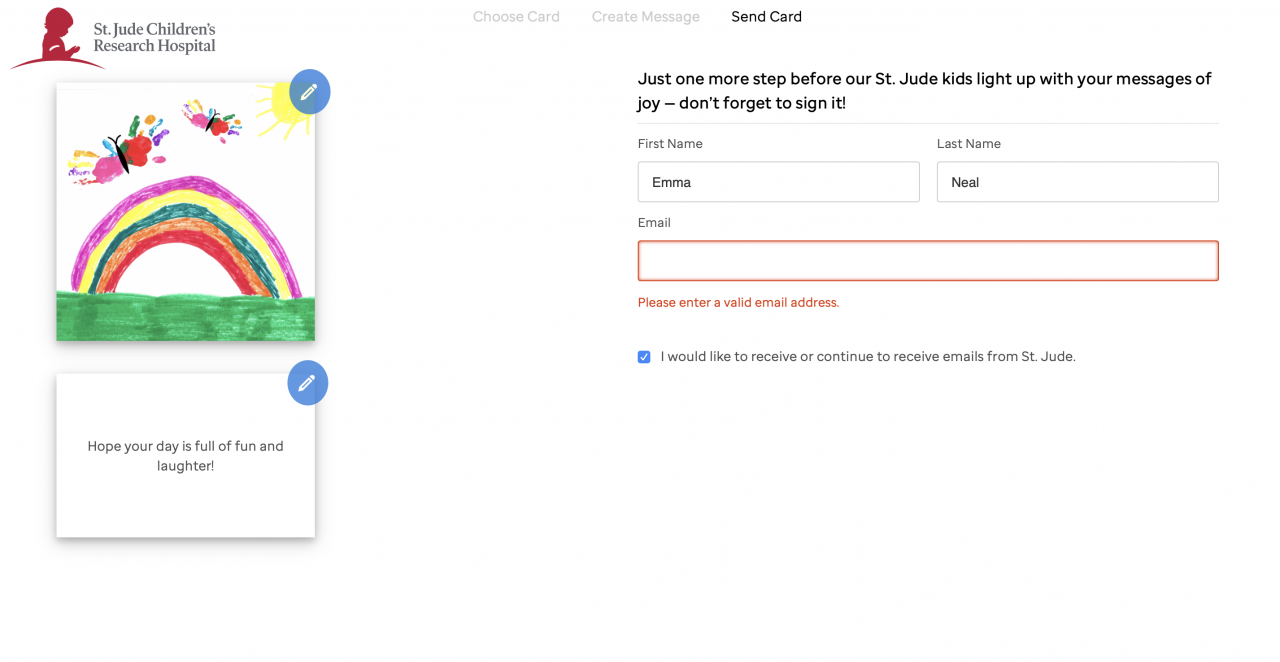
Task: Click the 'Please enter a valid email address' error
Action: (x=738, y=303)
